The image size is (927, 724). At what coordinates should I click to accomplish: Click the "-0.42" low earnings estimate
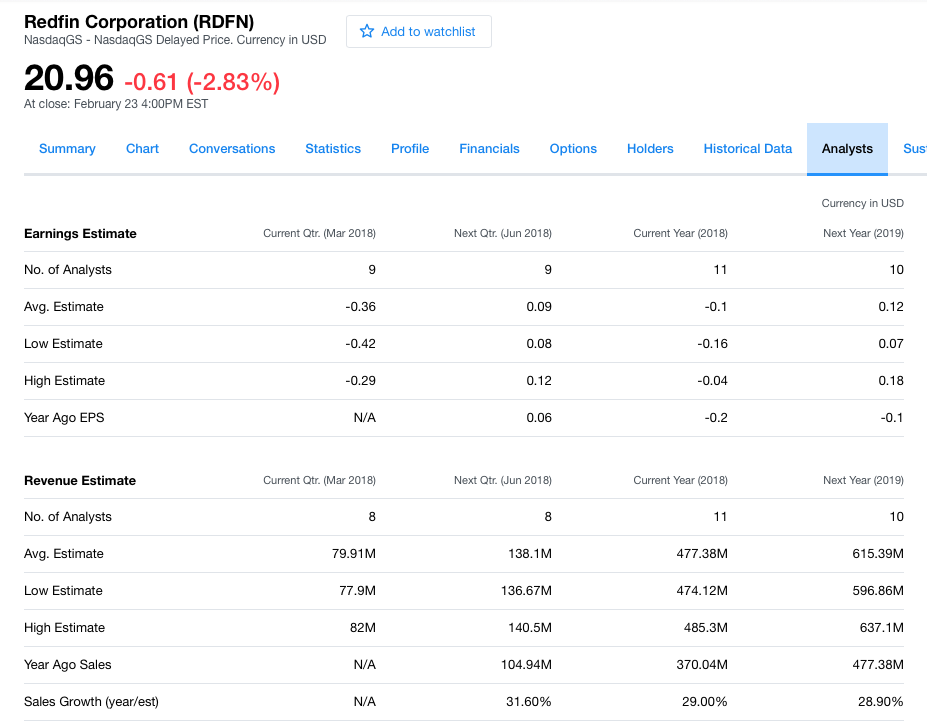tap(361, 343)
